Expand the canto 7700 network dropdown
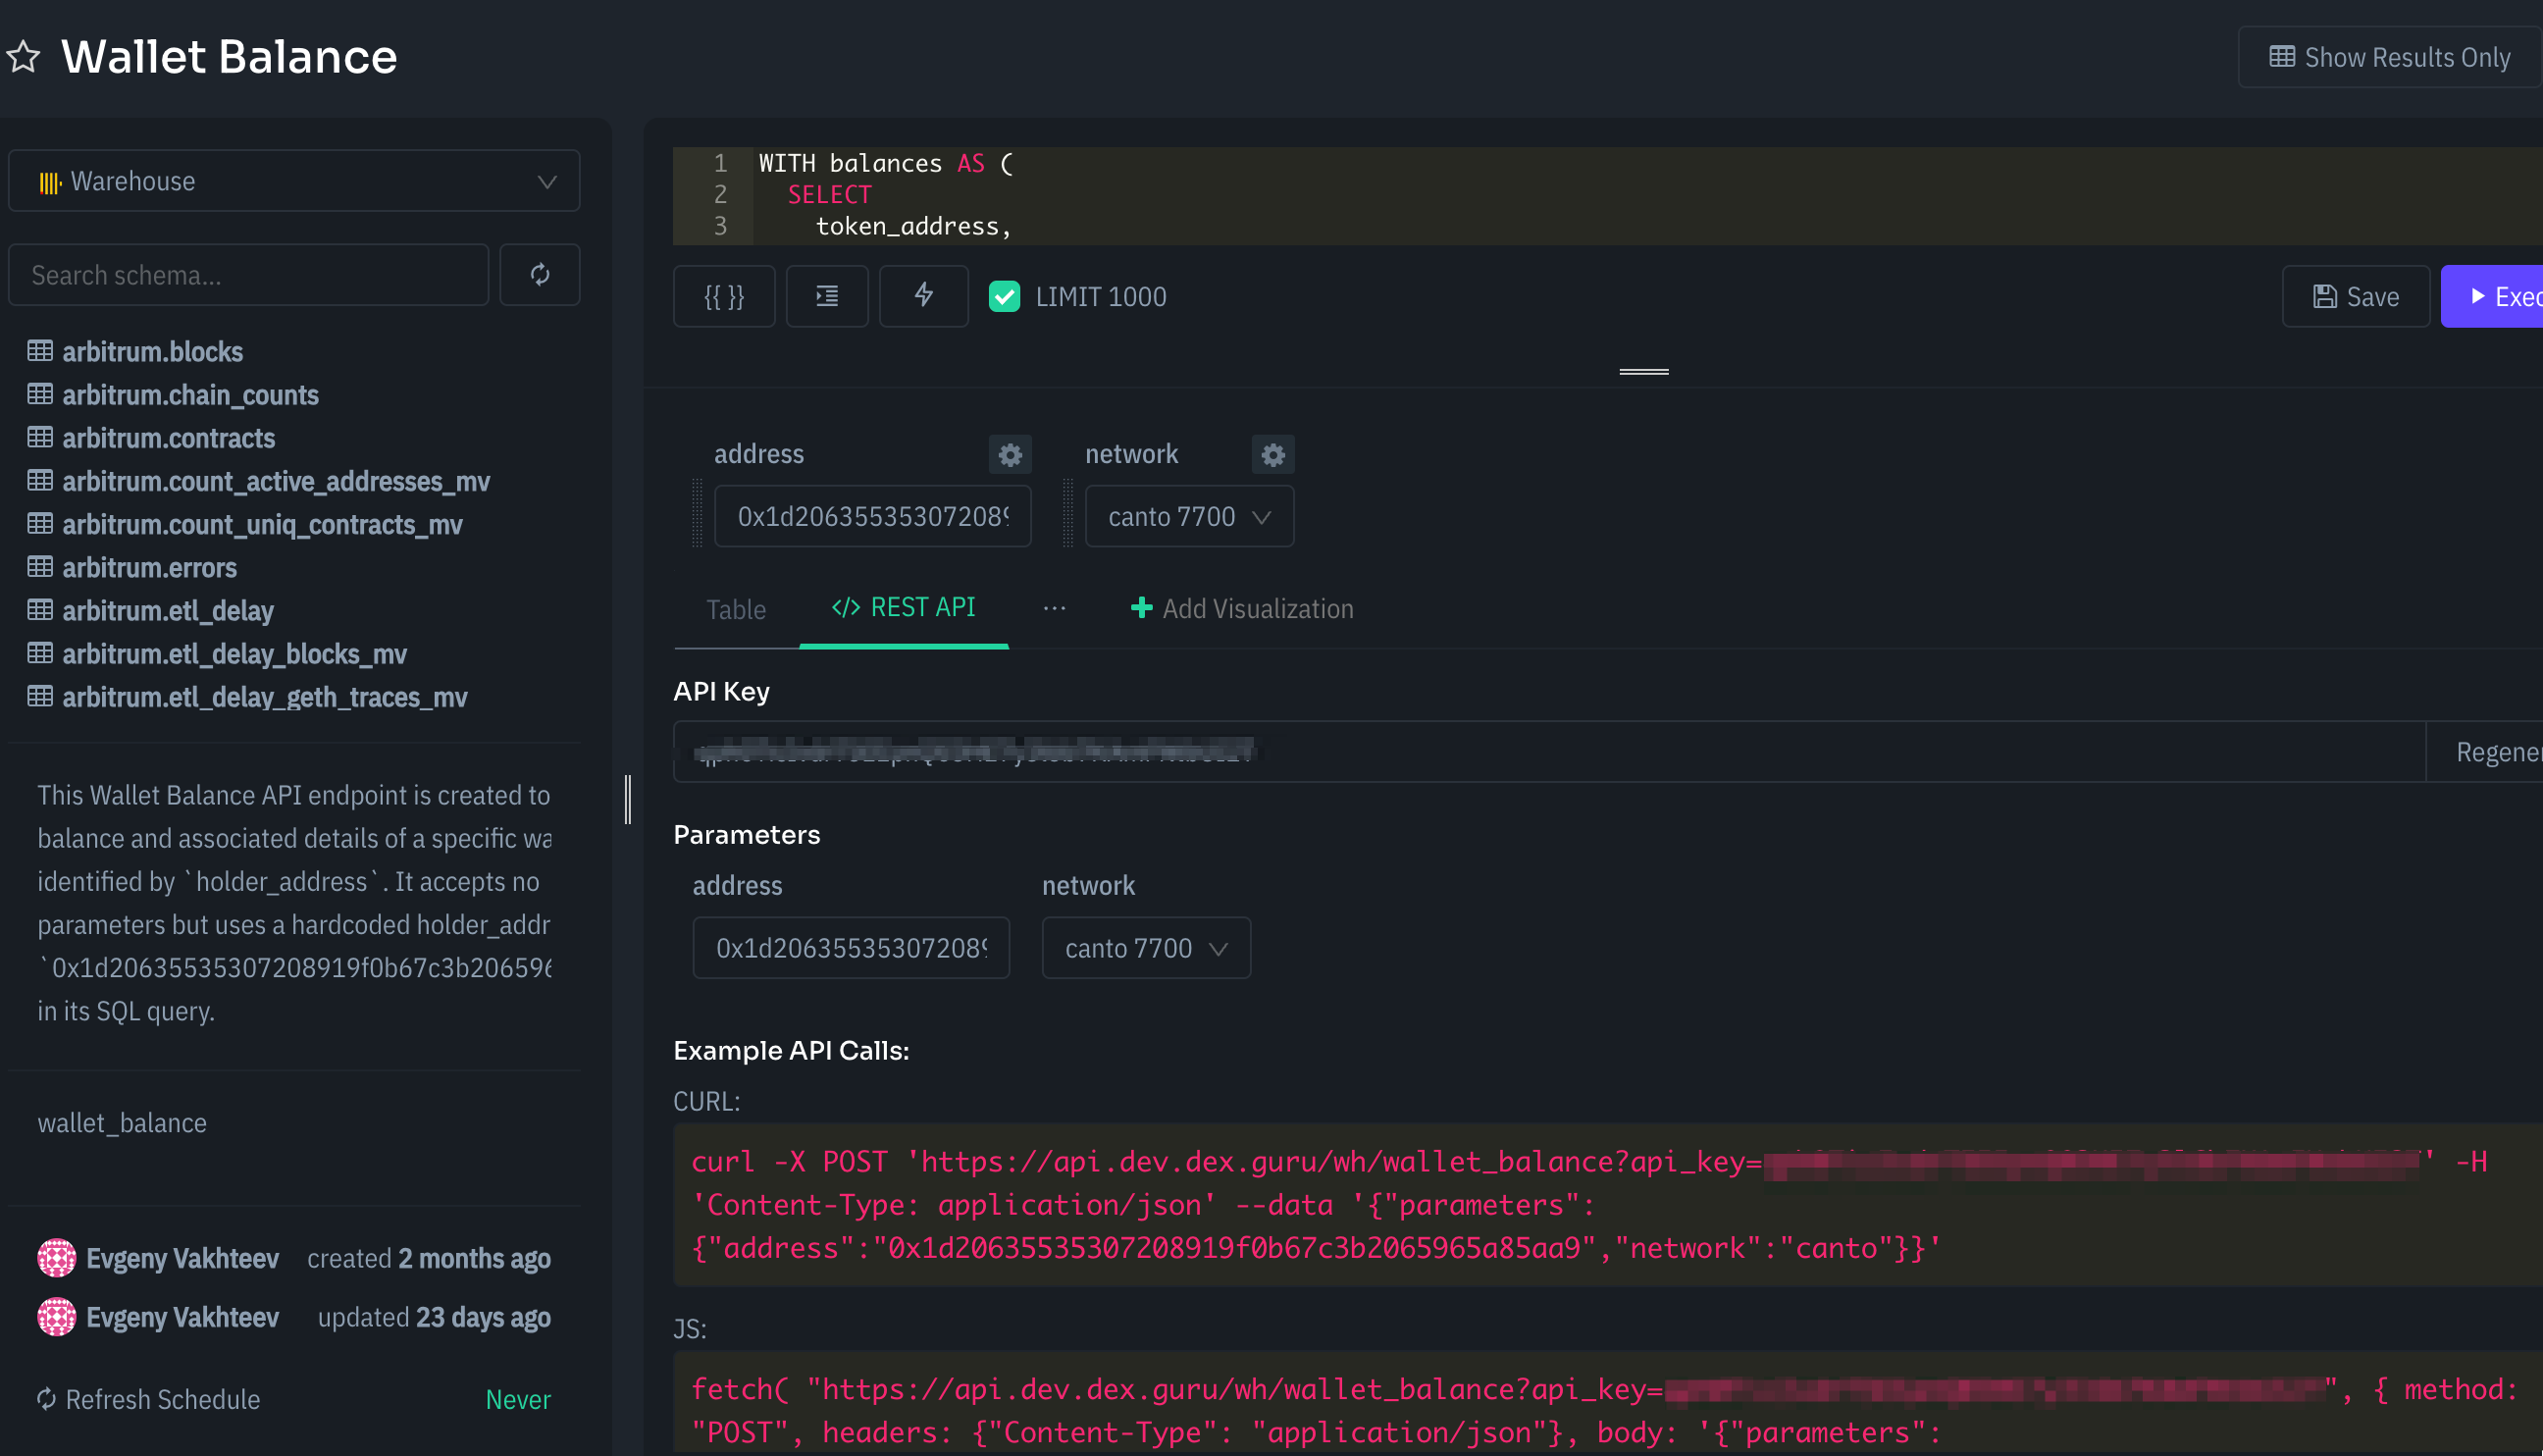 click(1189, 516)
